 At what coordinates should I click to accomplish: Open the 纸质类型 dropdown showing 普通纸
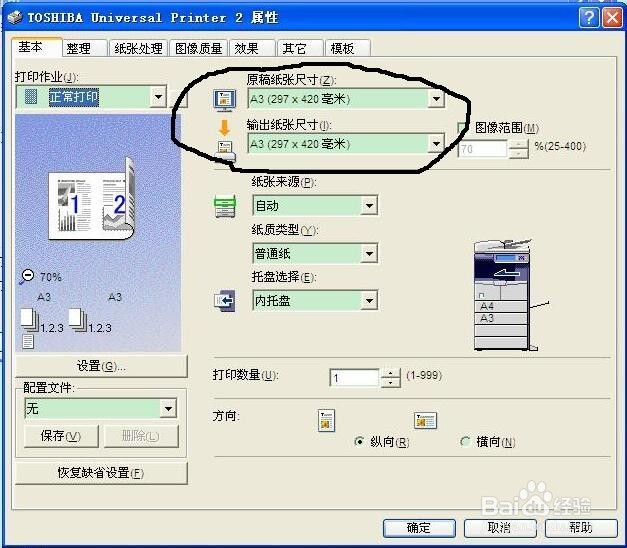pos(369,253)
